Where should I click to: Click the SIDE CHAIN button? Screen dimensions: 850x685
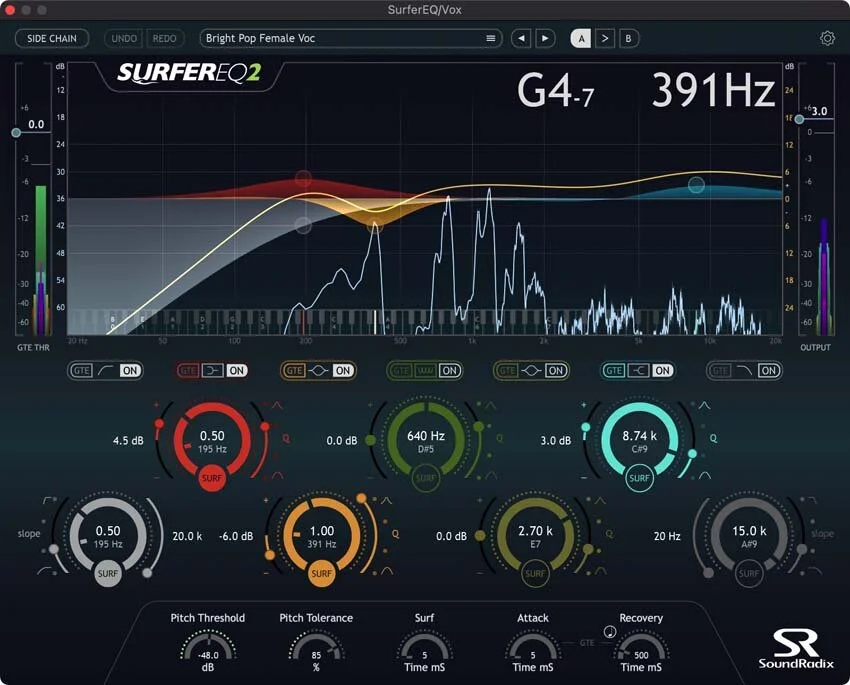52,38
